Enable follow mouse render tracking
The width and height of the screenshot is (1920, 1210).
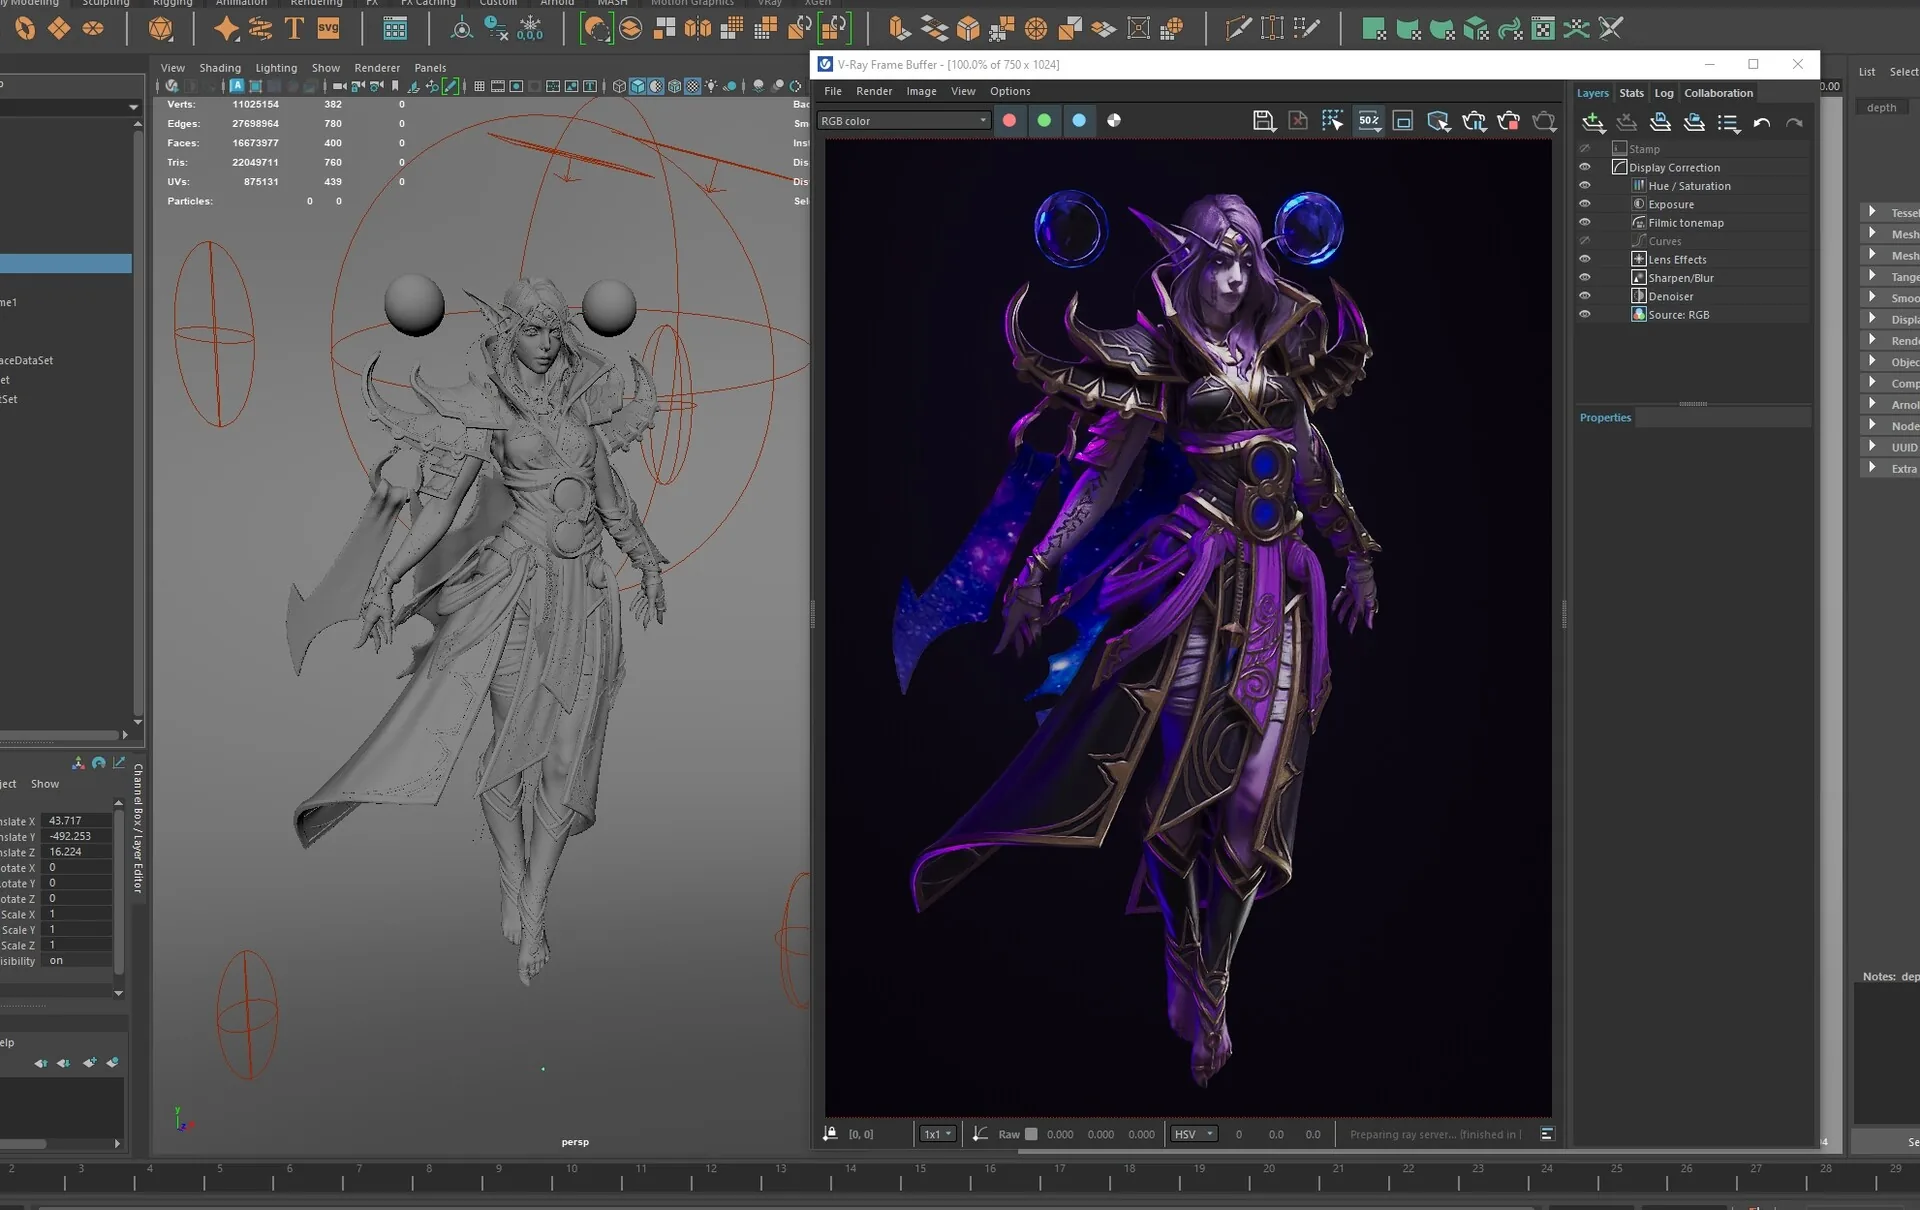(1333, 121)
